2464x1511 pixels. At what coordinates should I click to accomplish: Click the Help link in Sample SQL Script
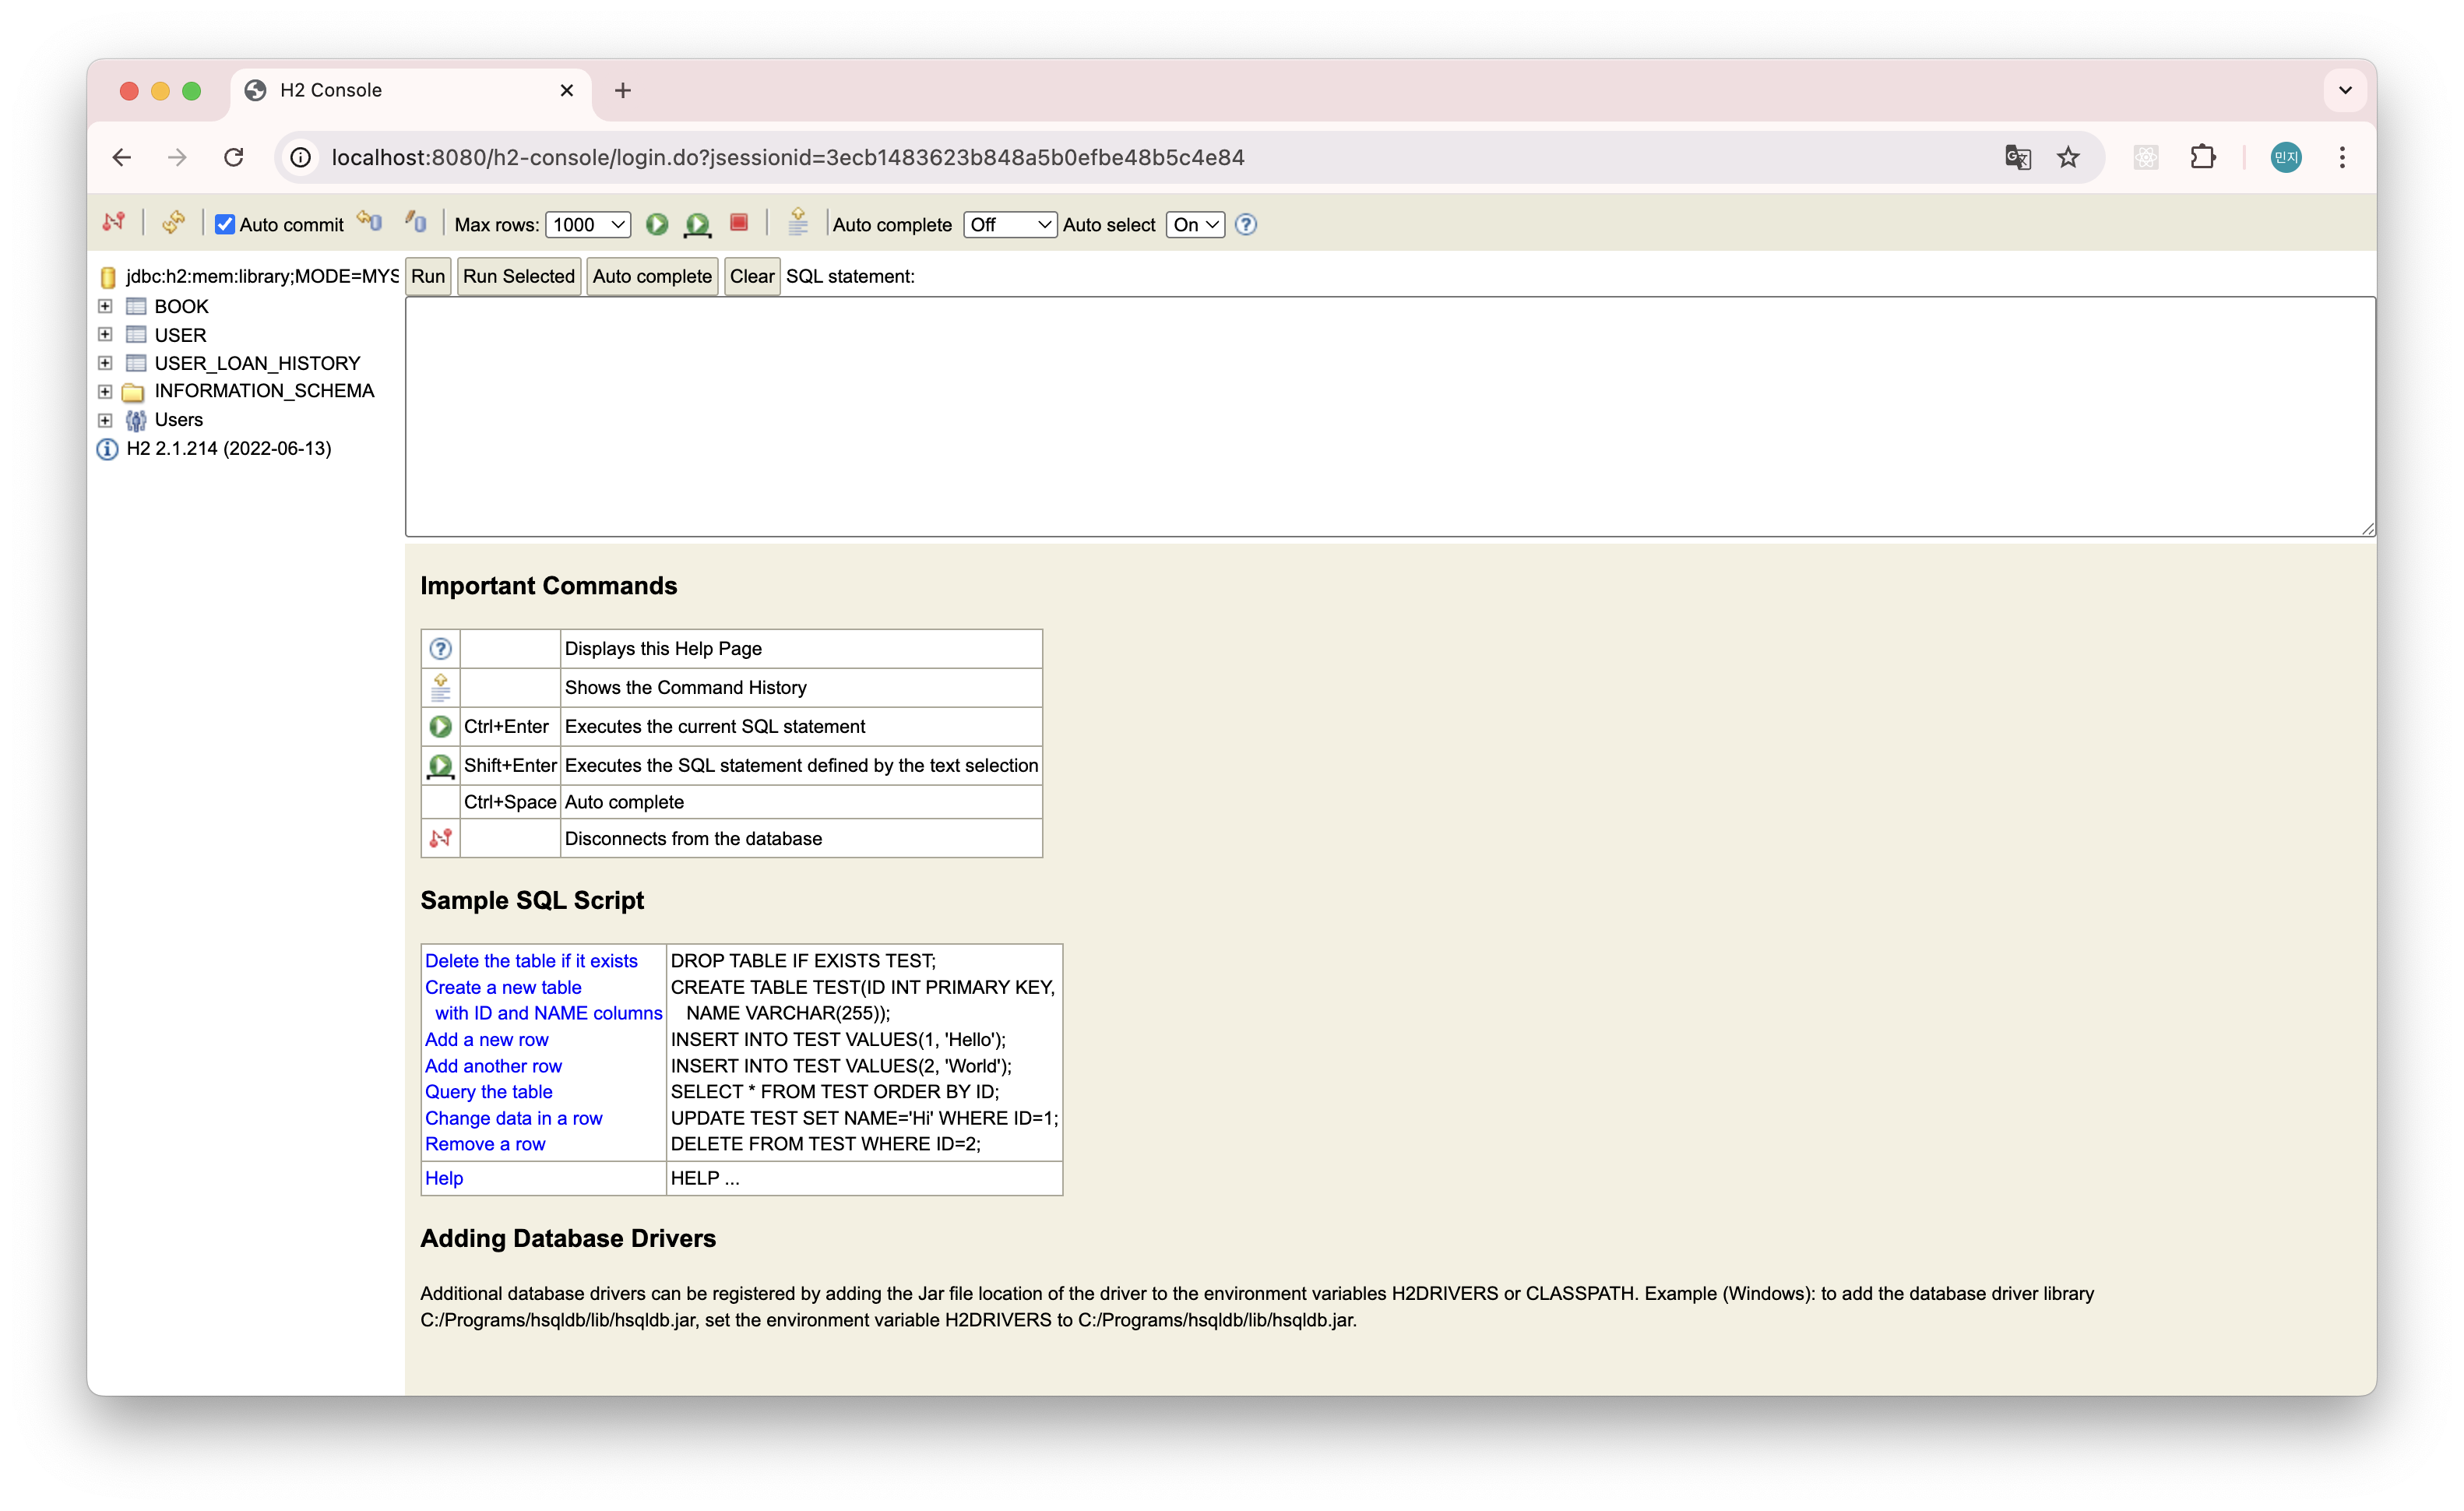pos(444,1178)
